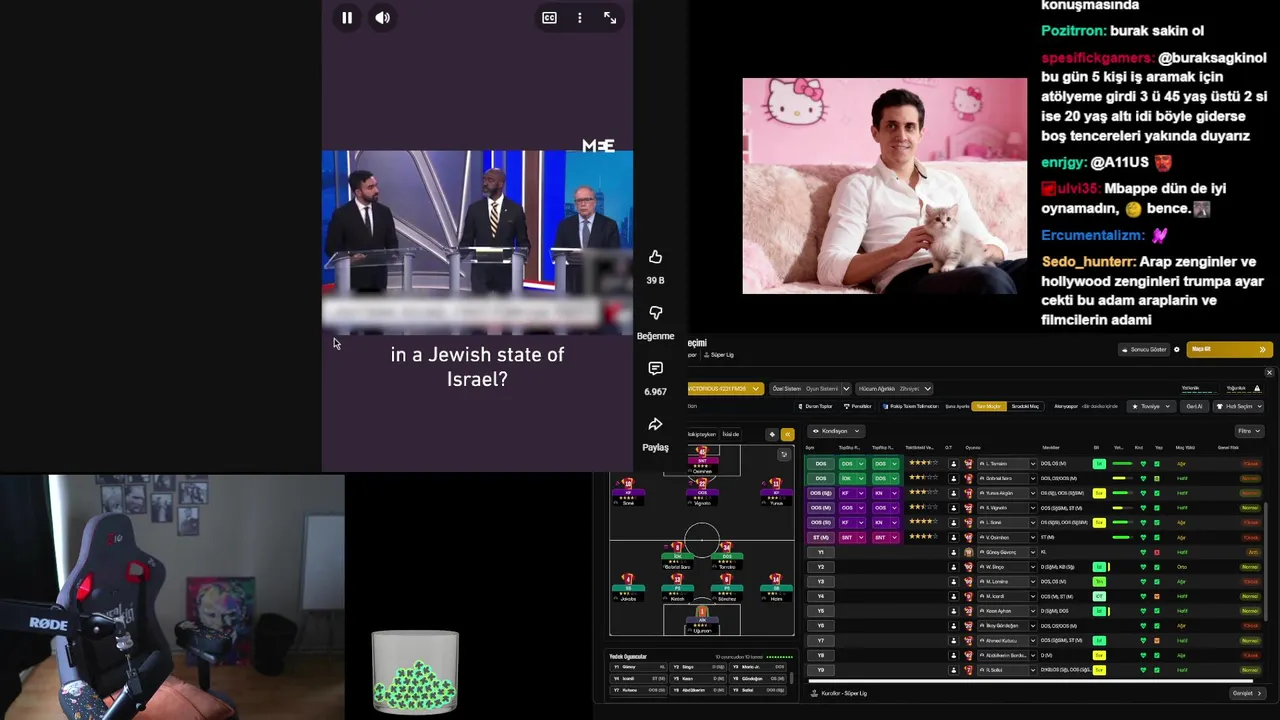Open the comments showing 6.967
Viewport: 1280px width, 720px height.
click(655, 369)
